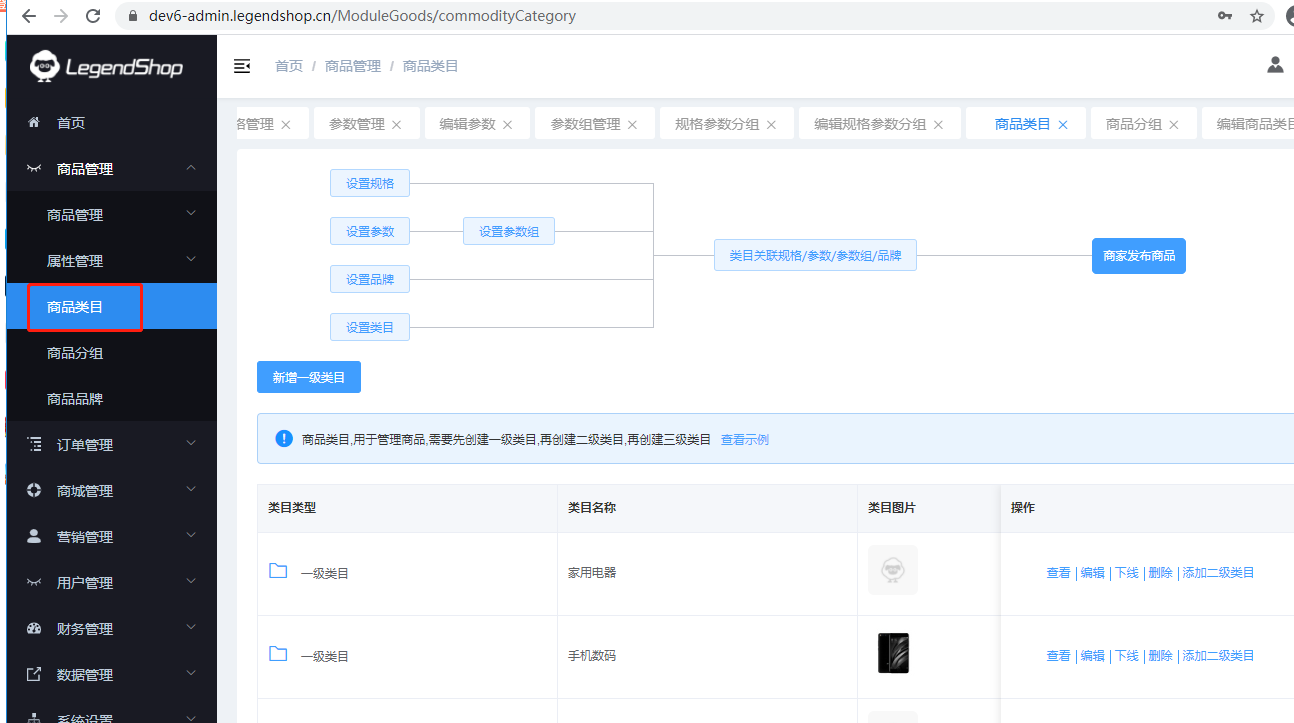This screenshot has width=1294, height=723.
Task: Click the 手机数码 category thumbnail image
Action: point(893,654)
